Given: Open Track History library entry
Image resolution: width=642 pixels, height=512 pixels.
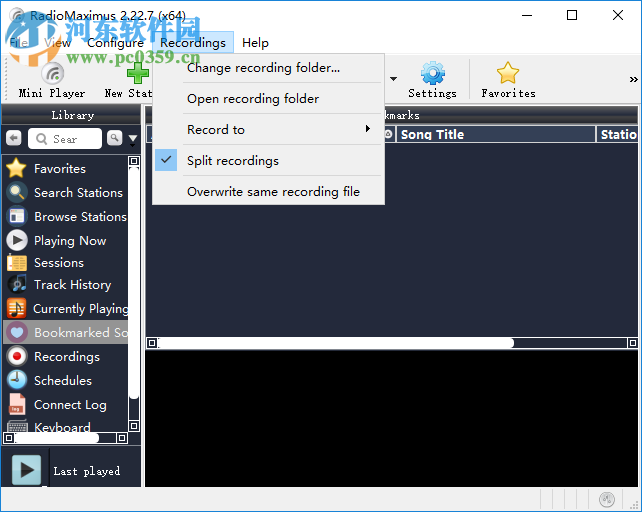Looking at the screenshot, I should click(72, 285).
